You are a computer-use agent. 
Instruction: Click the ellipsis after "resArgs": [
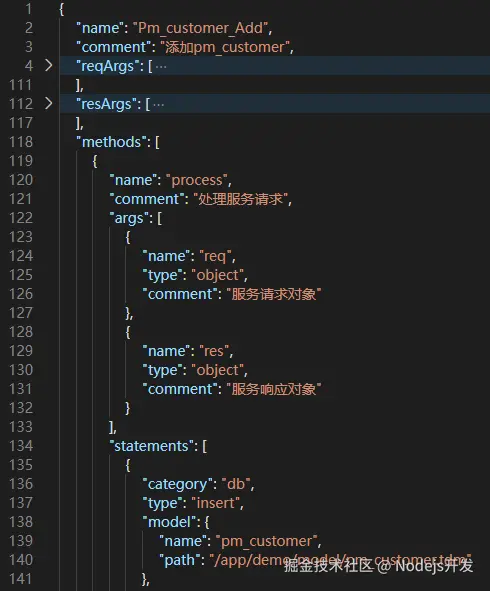(159, 105)
